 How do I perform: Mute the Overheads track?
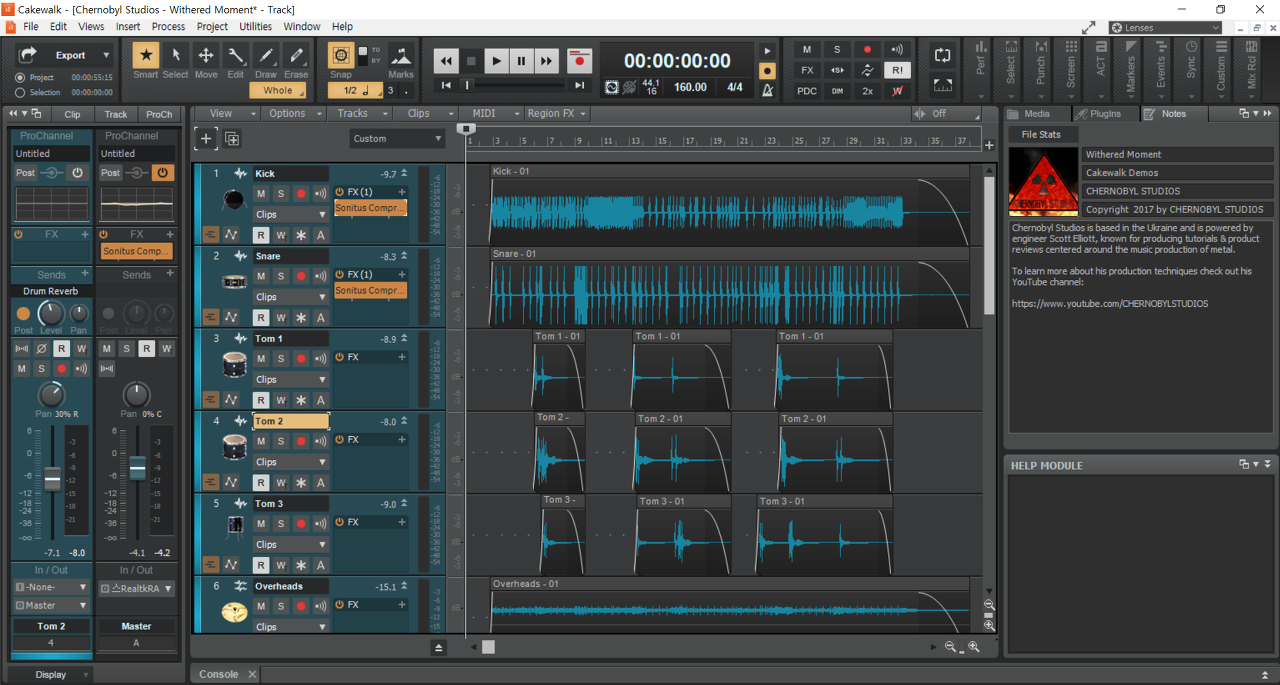(261, 606)
